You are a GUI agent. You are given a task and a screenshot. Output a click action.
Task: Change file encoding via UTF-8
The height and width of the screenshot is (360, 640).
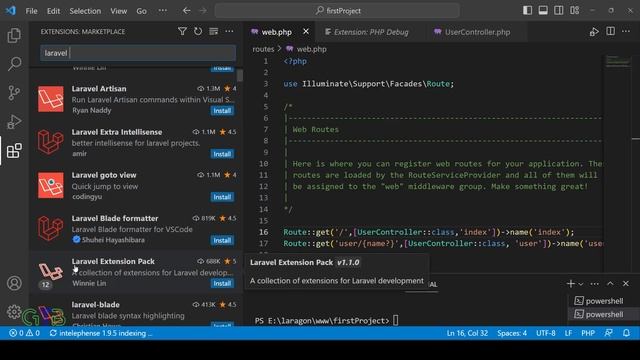(x=546, y=333)
